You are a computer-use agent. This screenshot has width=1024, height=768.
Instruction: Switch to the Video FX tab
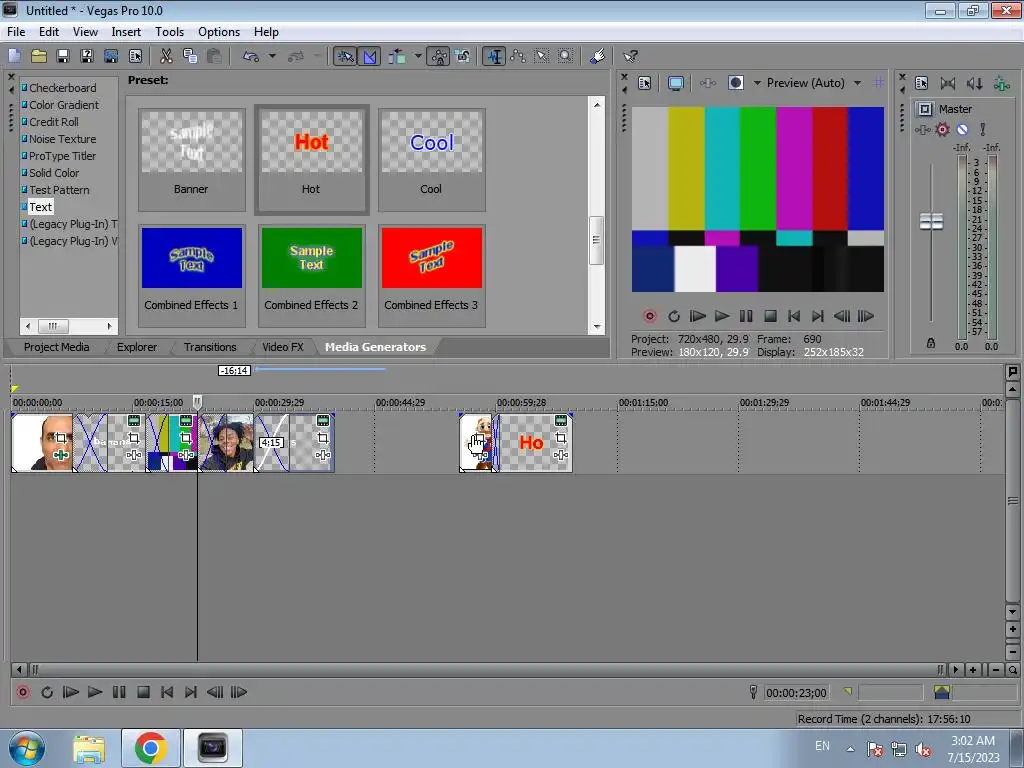(x=283, y=347)
